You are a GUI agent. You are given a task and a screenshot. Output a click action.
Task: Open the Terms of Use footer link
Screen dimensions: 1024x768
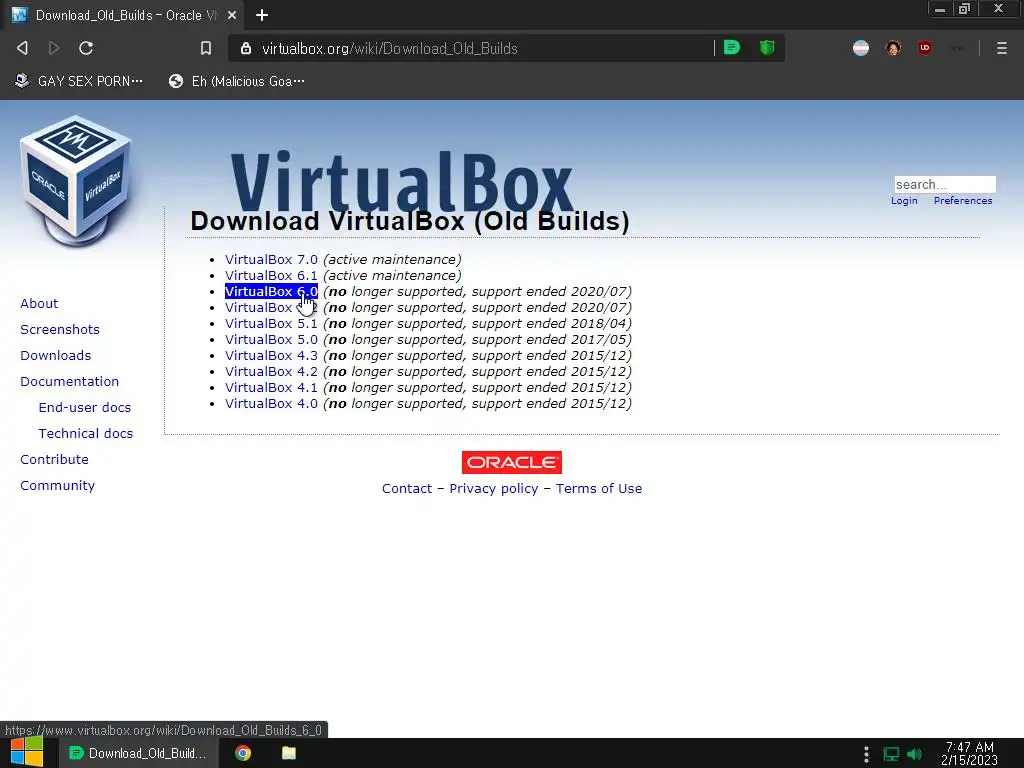pyautogui.click(x=599, y=488)
